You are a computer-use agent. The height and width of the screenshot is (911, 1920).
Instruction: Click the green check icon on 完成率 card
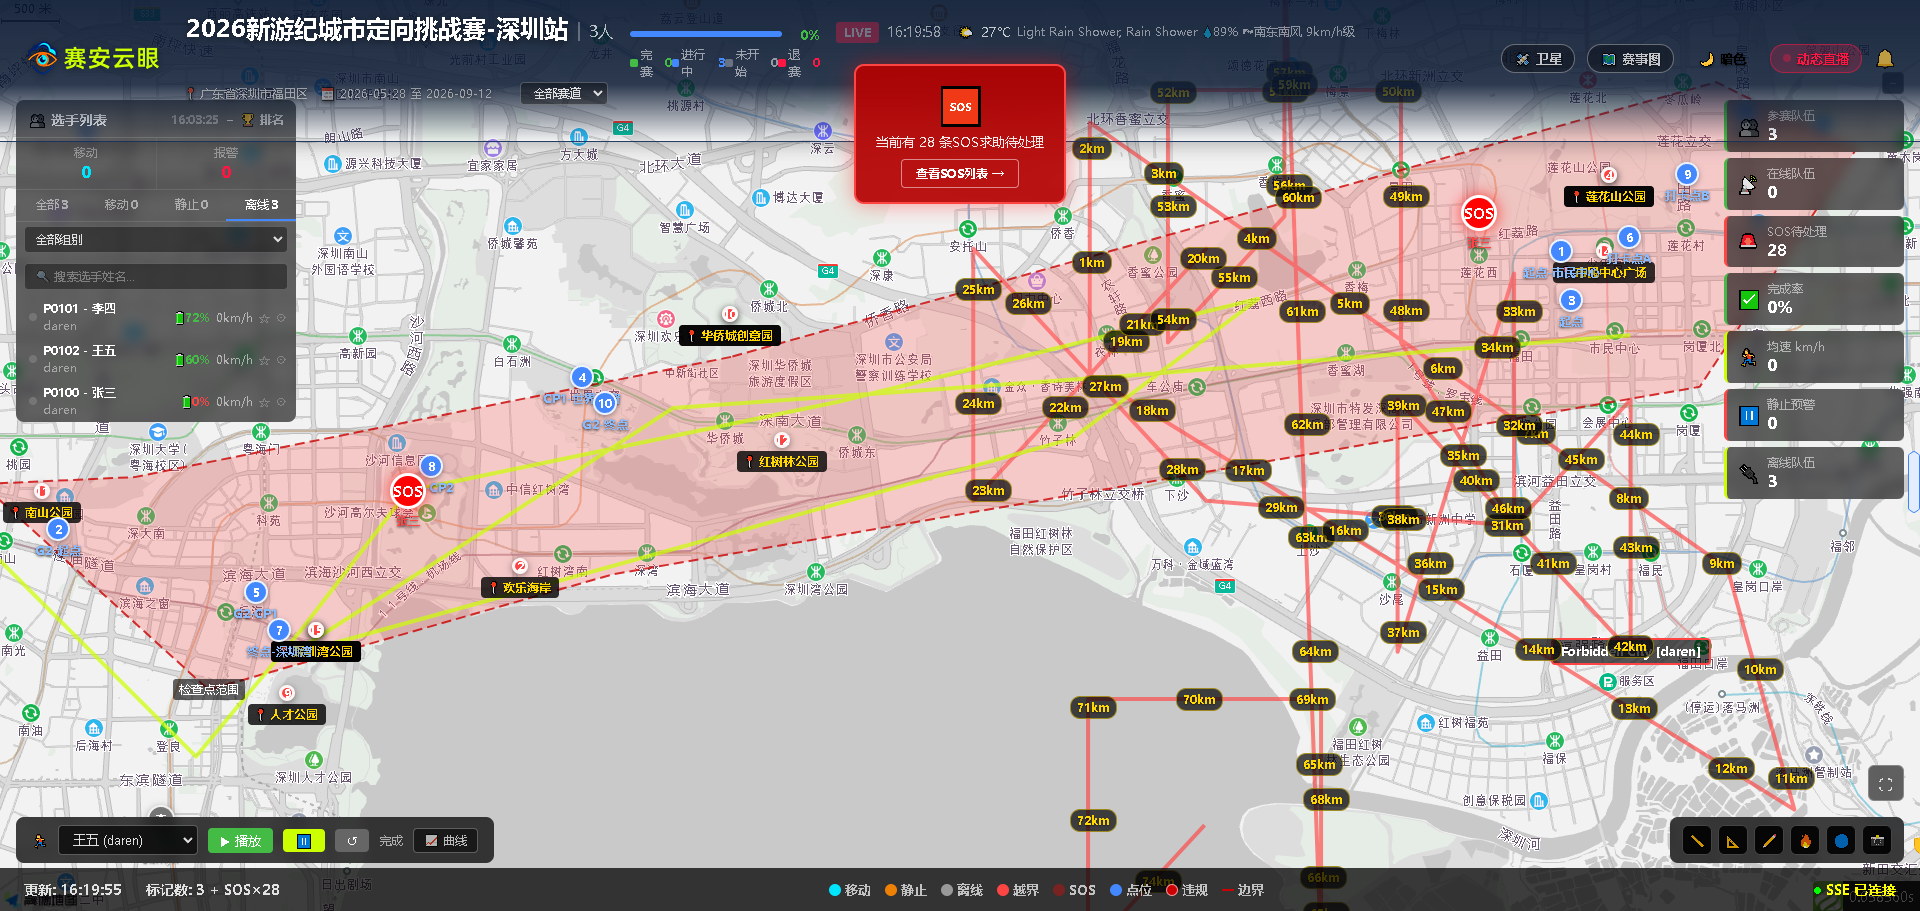click(1749, 299)
